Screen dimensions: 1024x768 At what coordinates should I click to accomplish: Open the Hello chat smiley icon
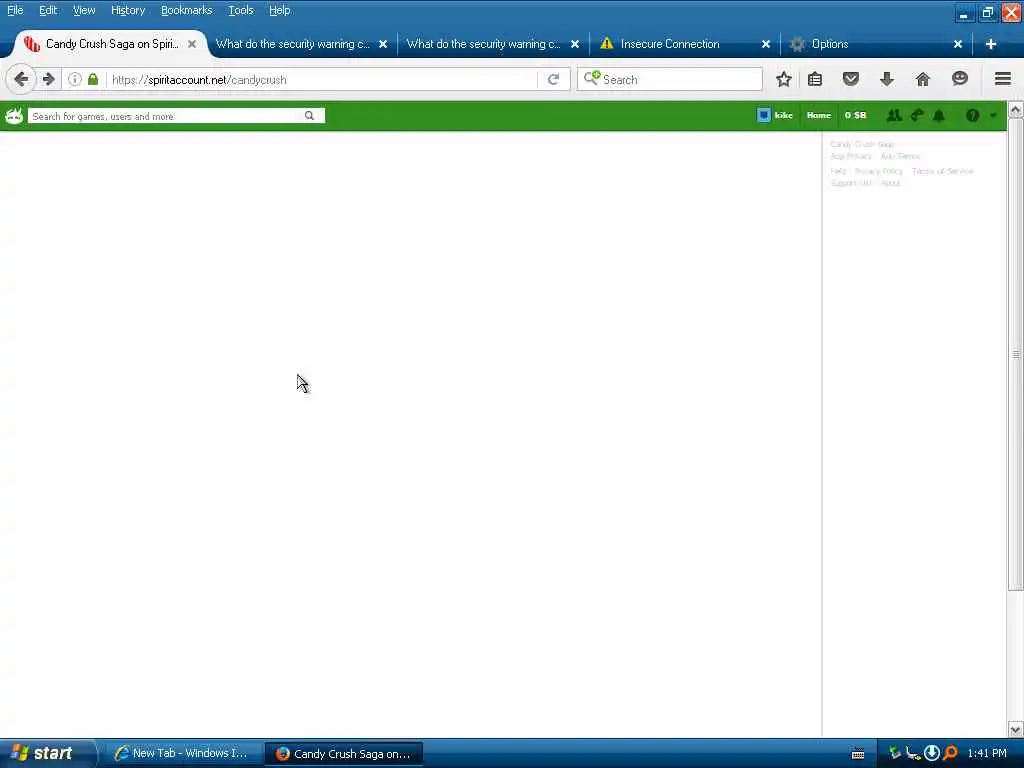(x=959, y=79)
